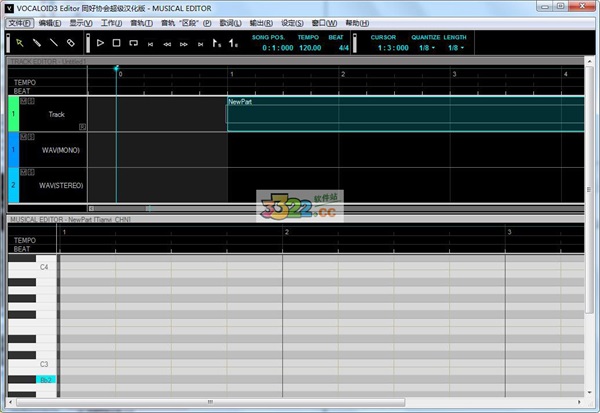The width and height of the screenshot is (600, 413).
Task: Click the C3 piano key
Action: [x=44, y=364]
